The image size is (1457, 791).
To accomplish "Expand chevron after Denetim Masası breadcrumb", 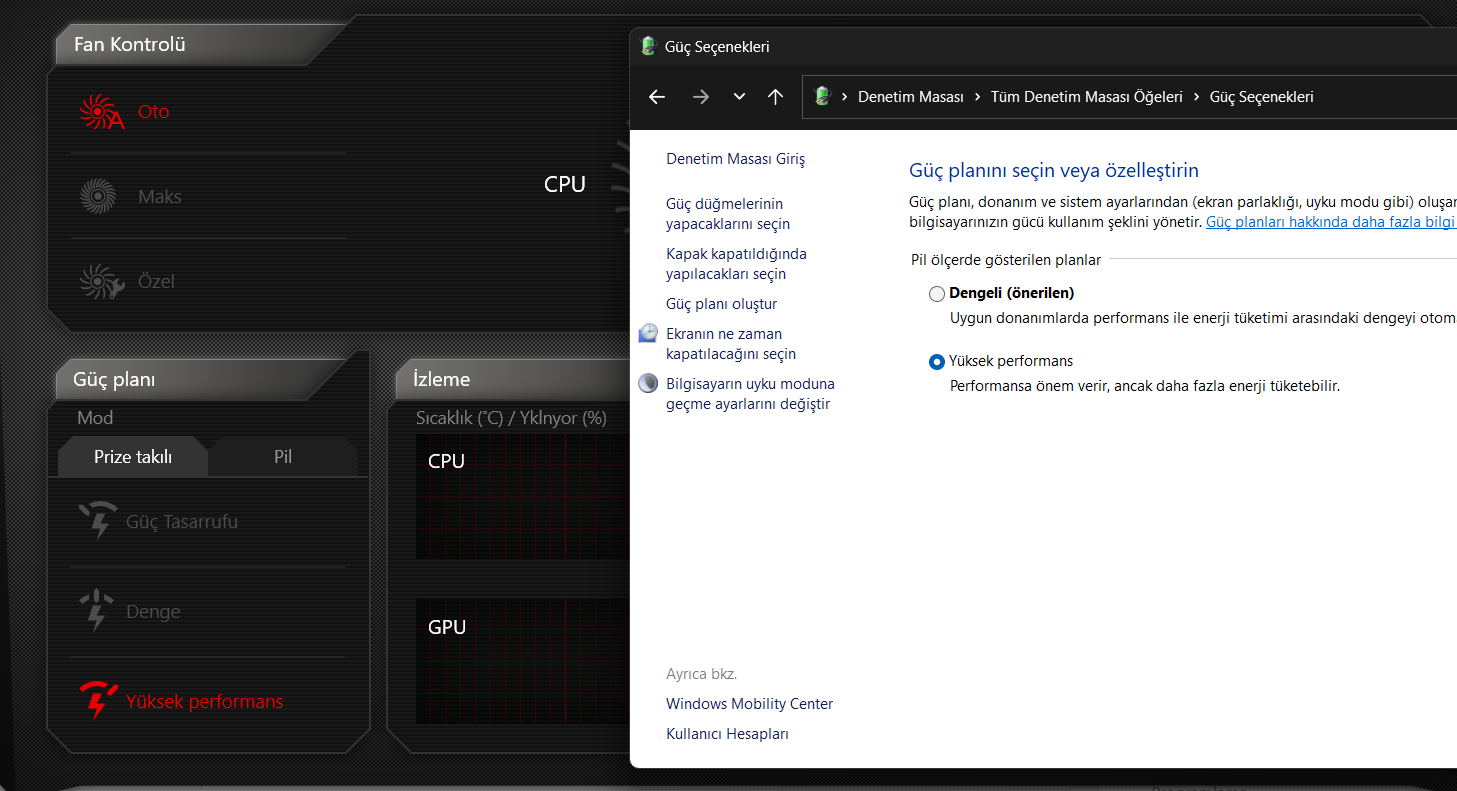I will pos(977,97).
